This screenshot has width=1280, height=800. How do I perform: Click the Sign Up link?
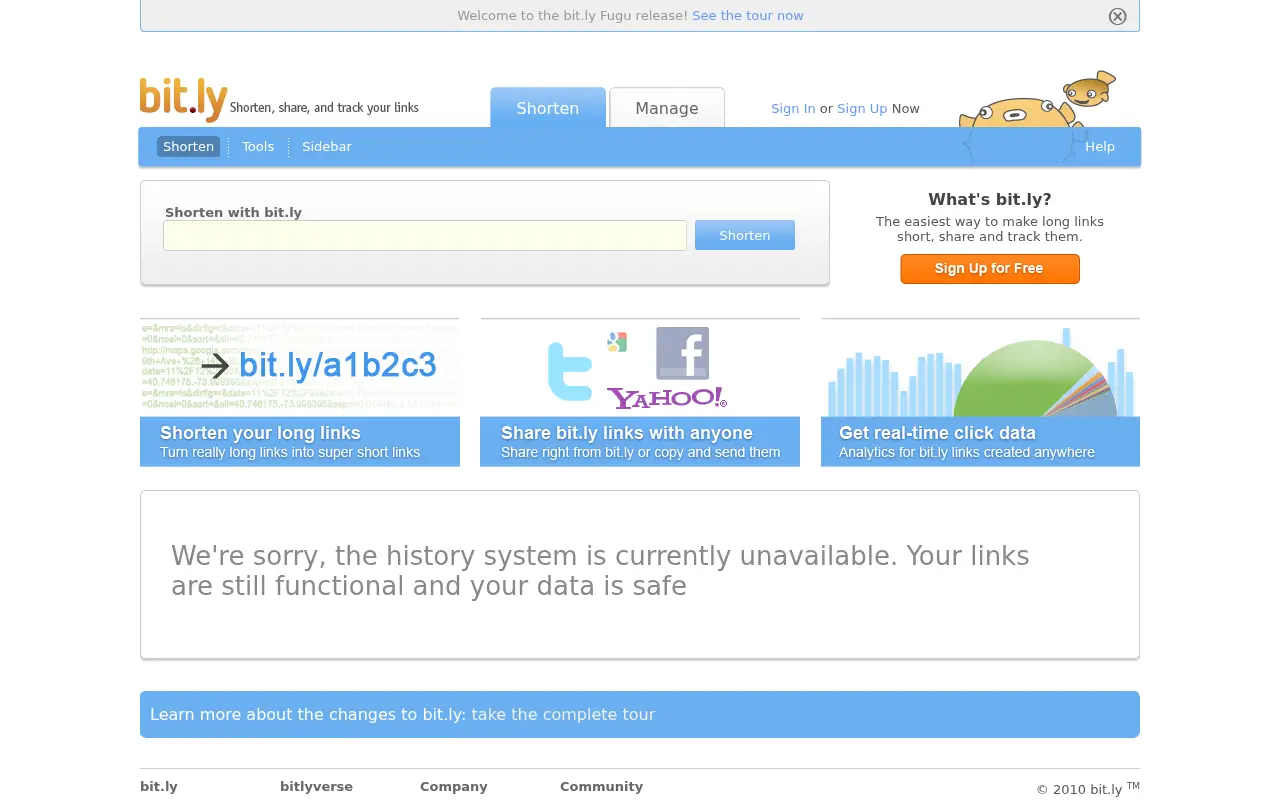[862, 108]
